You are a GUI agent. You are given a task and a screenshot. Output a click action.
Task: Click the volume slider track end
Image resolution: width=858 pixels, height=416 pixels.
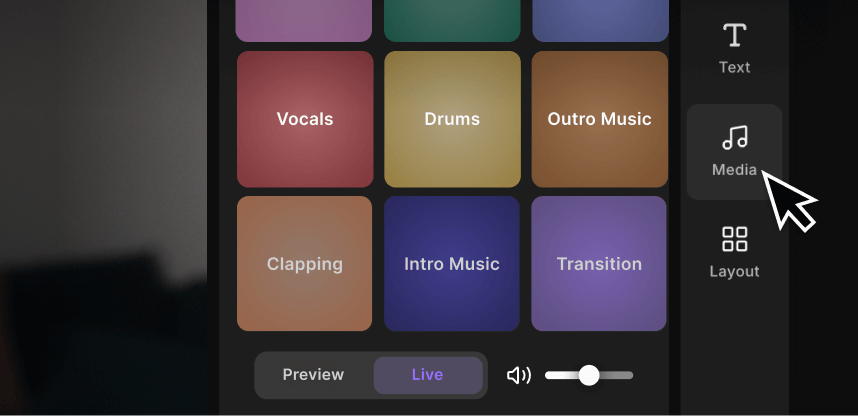coord(629,375)
